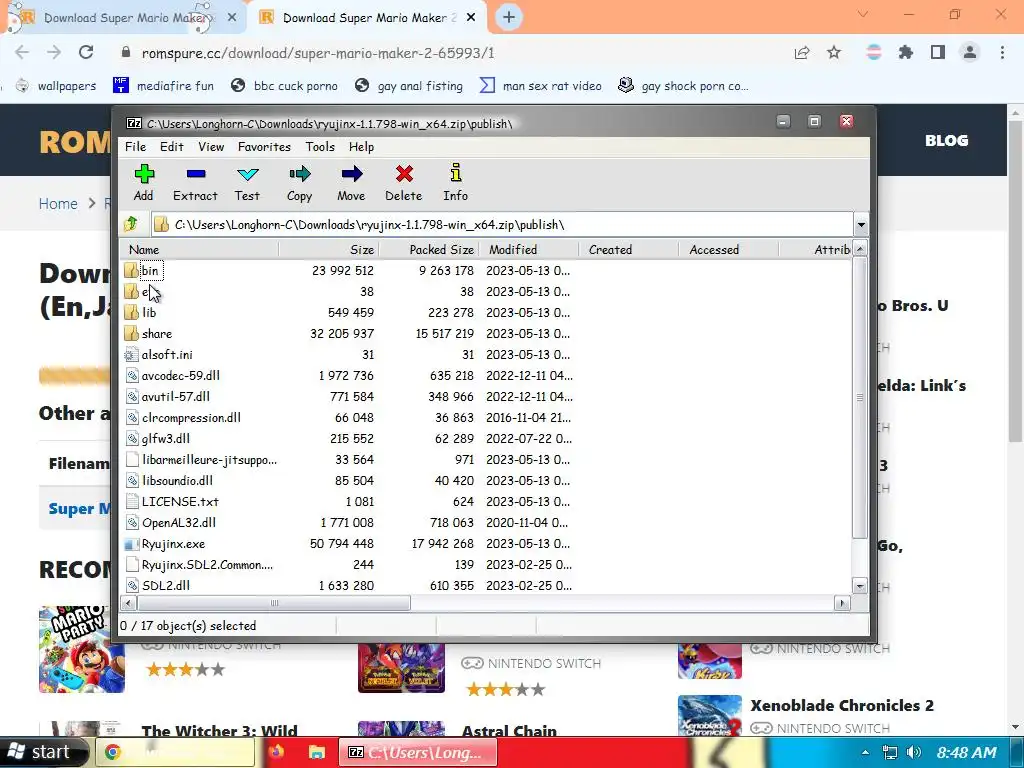Image resolution: width=1024 pixels, height=768 pixels.
Task: Open the Xenoblade Chronicles 2 link
Action: coord(842,705)
